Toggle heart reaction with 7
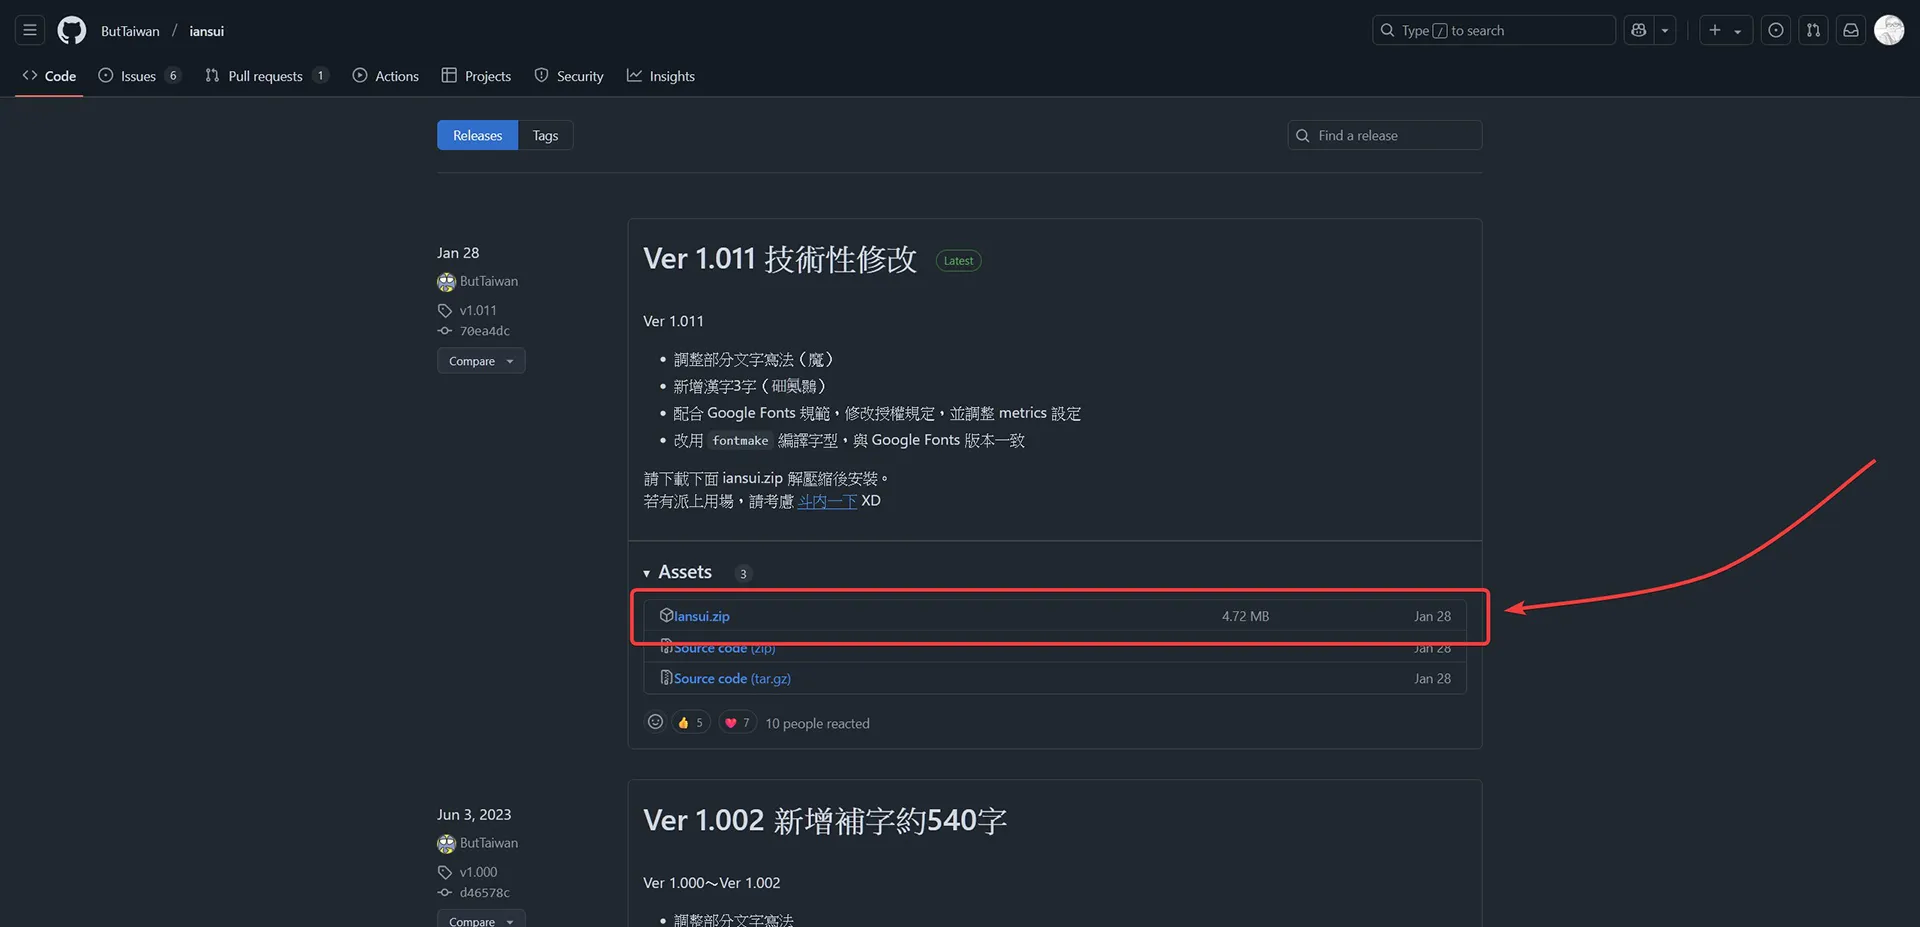This screenshot has width=1920, height=927. pyautogui.click(x=737, y=723)
